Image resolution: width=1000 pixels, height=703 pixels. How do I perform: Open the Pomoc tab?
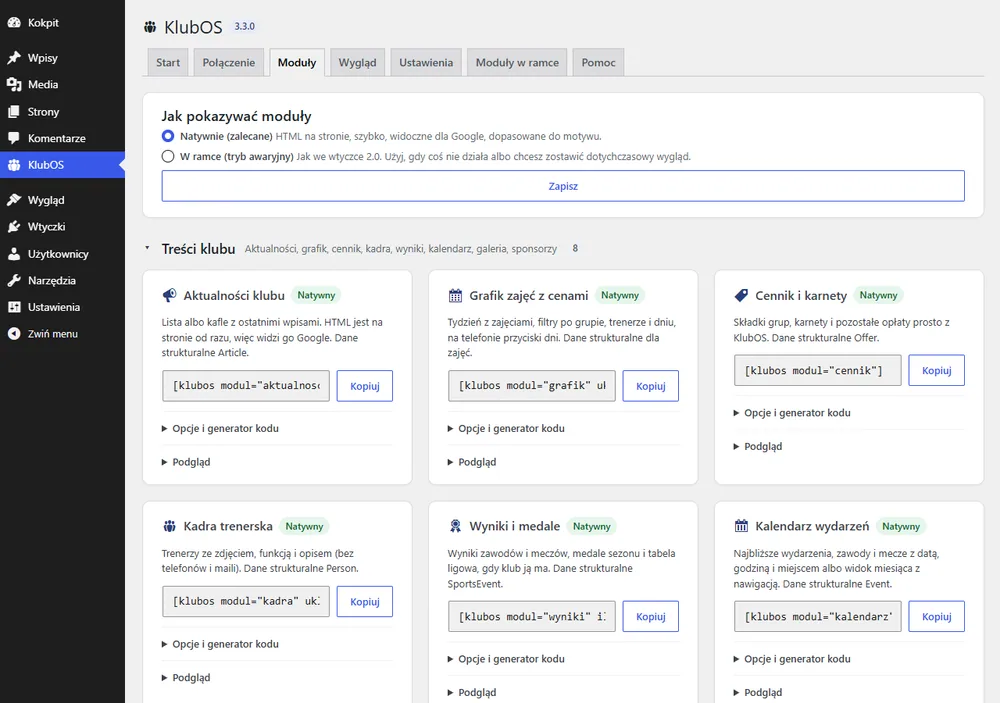[x=598, y=63]
